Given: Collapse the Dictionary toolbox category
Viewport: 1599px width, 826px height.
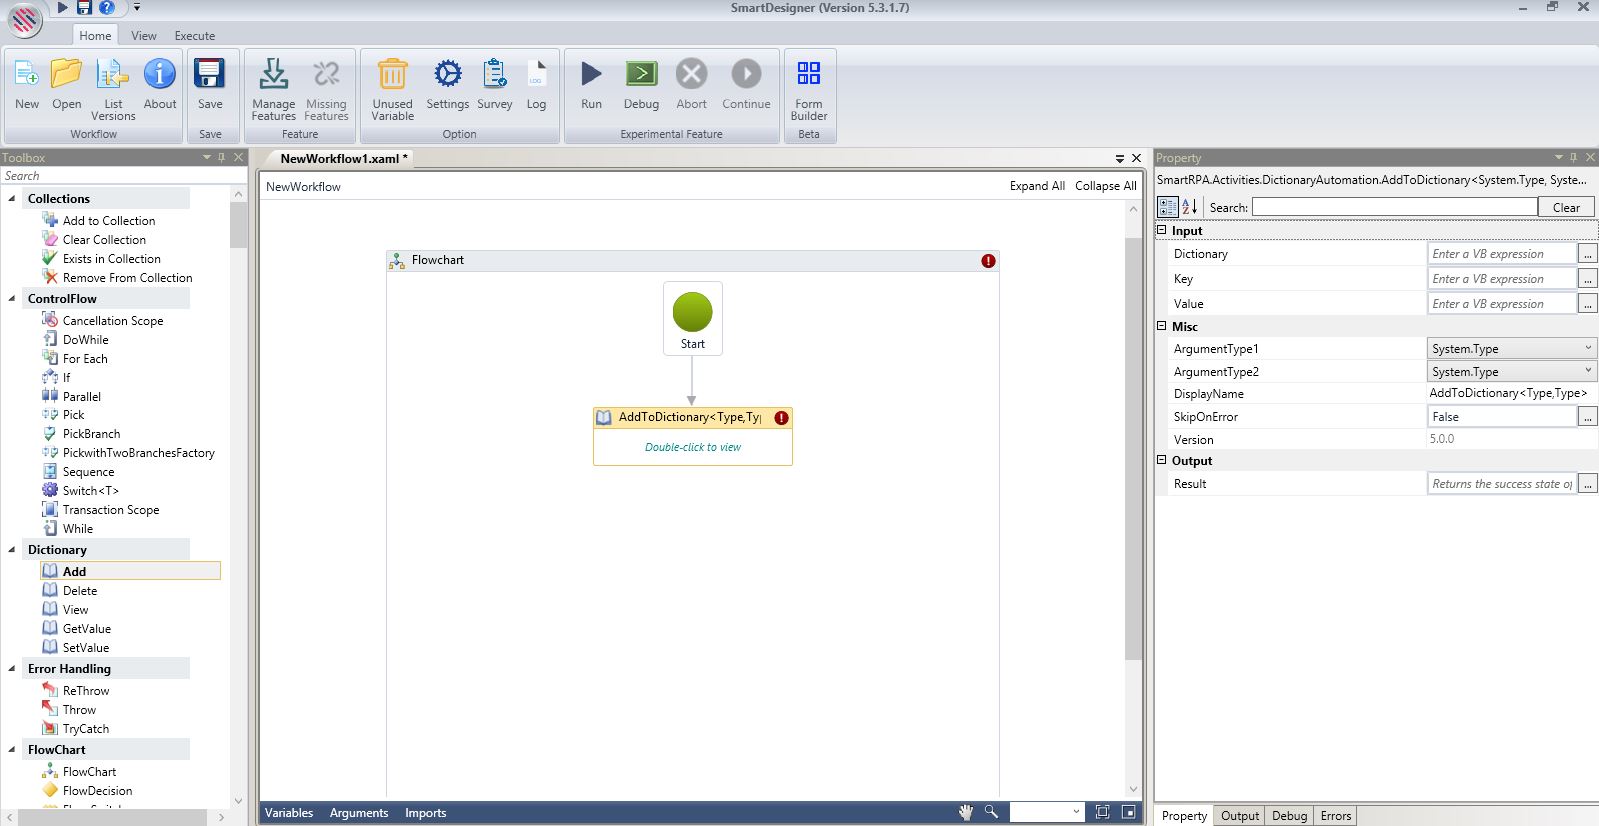Looking at the screenshot, I should (12, 550).
